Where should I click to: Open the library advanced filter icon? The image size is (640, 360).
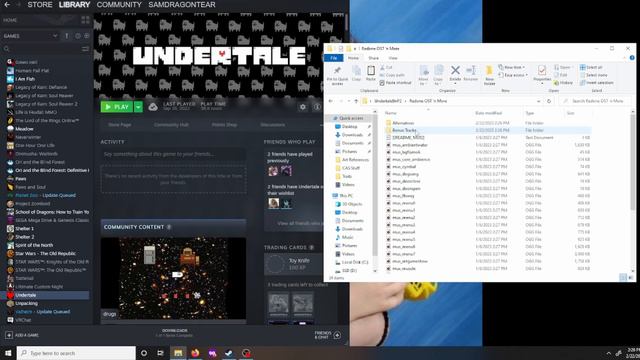point(85,49)
